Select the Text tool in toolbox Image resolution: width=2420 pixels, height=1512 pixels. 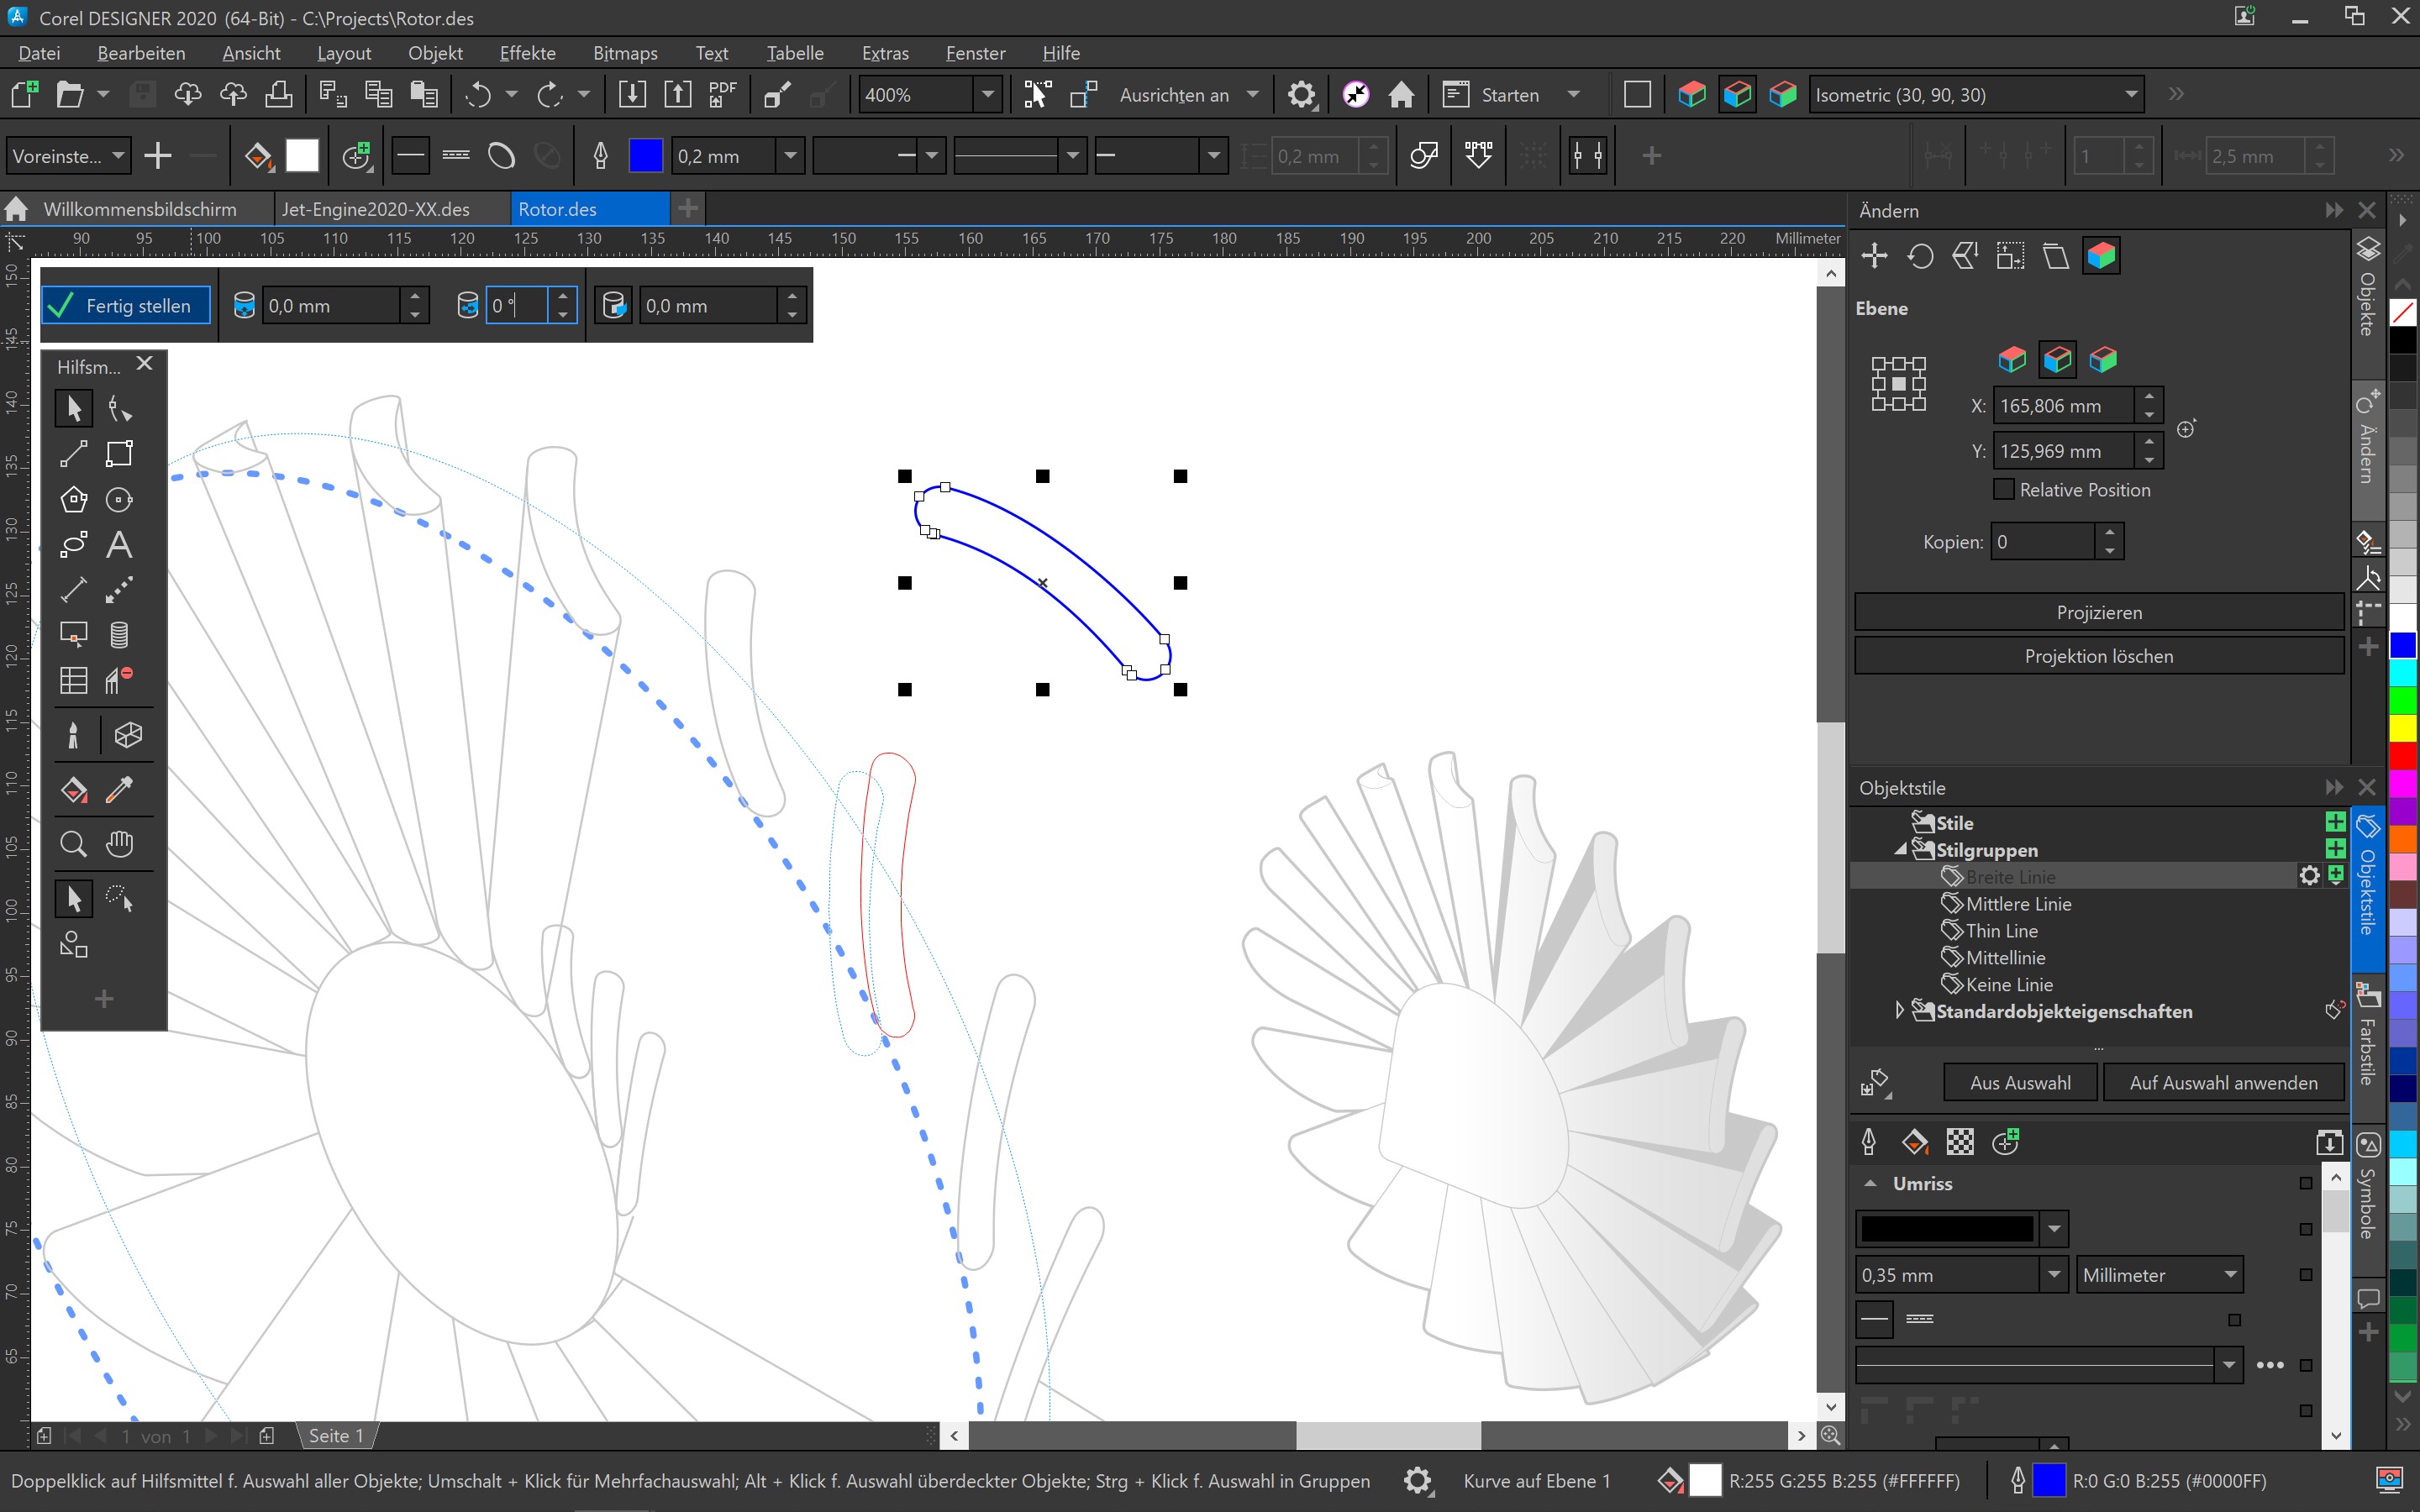pos(119,545)
